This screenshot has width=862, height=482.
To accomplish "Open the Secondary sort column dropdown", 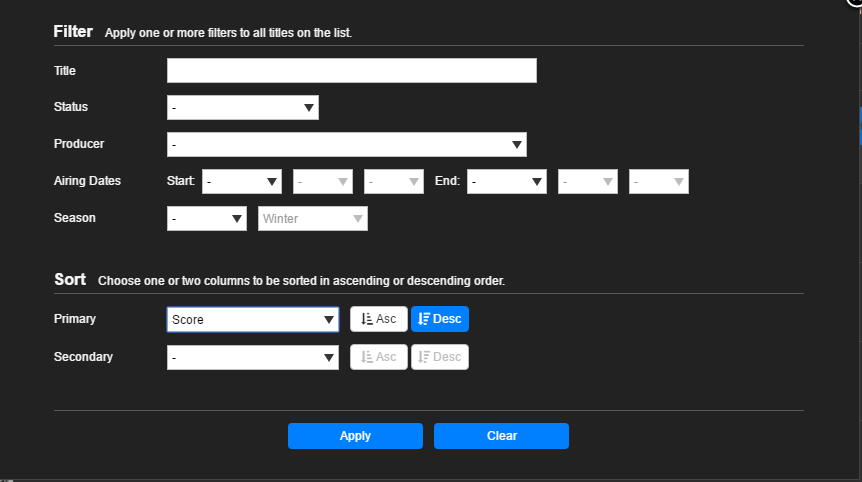I will (x=253, y=357).
